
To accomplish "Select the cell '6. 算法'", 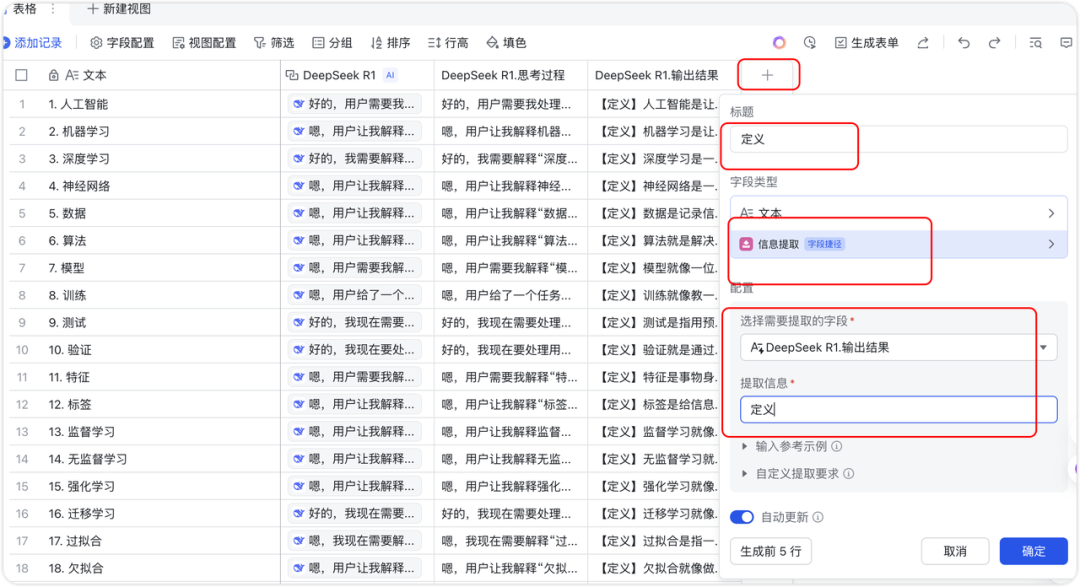I will (x=158, y=240).
